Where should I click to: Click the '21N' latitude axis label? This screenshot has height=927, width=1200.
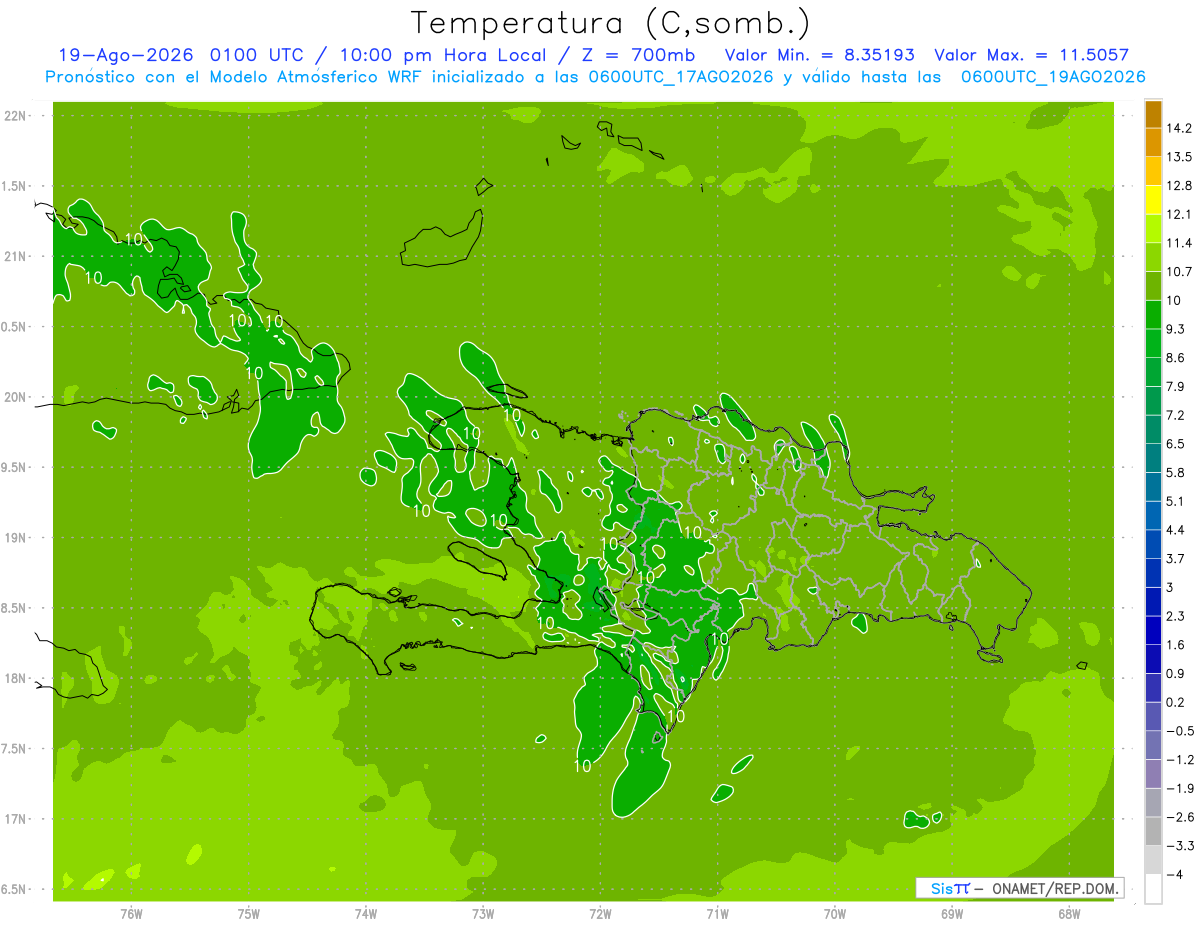click(16, 257)
